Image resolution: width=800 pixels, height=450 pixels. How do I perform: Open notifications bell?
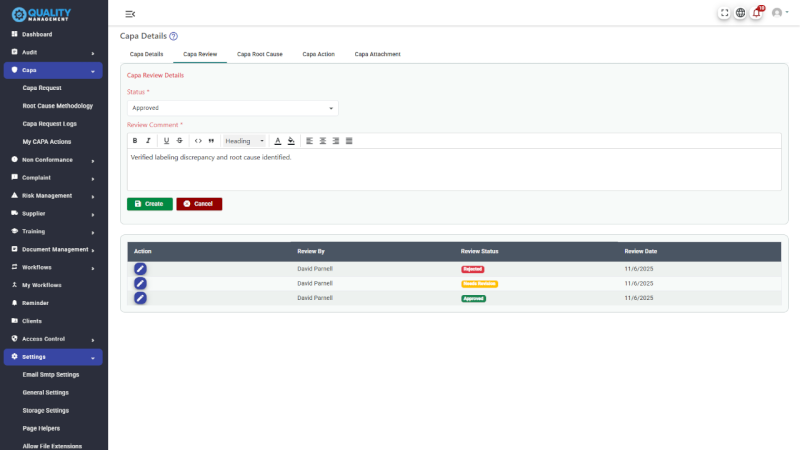click(757, 13)
